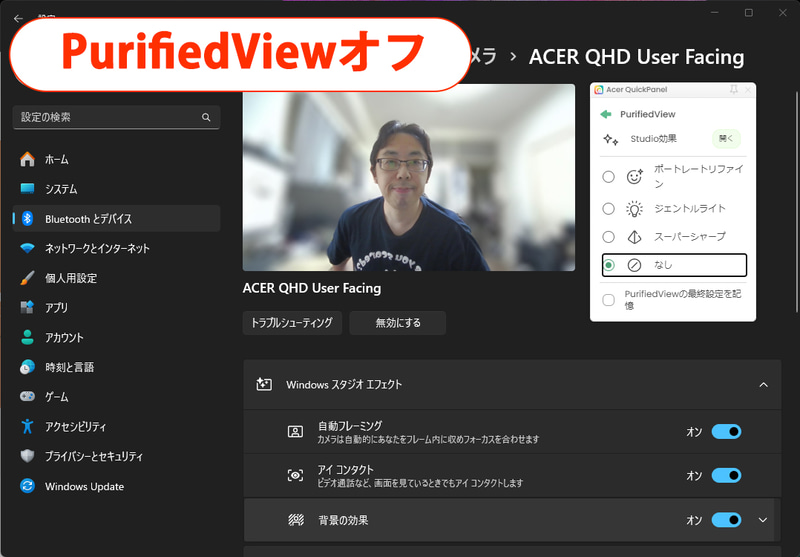Click the Home house icon
The width and height of the screenshot is (800, 557).
(x=27, y=159)
